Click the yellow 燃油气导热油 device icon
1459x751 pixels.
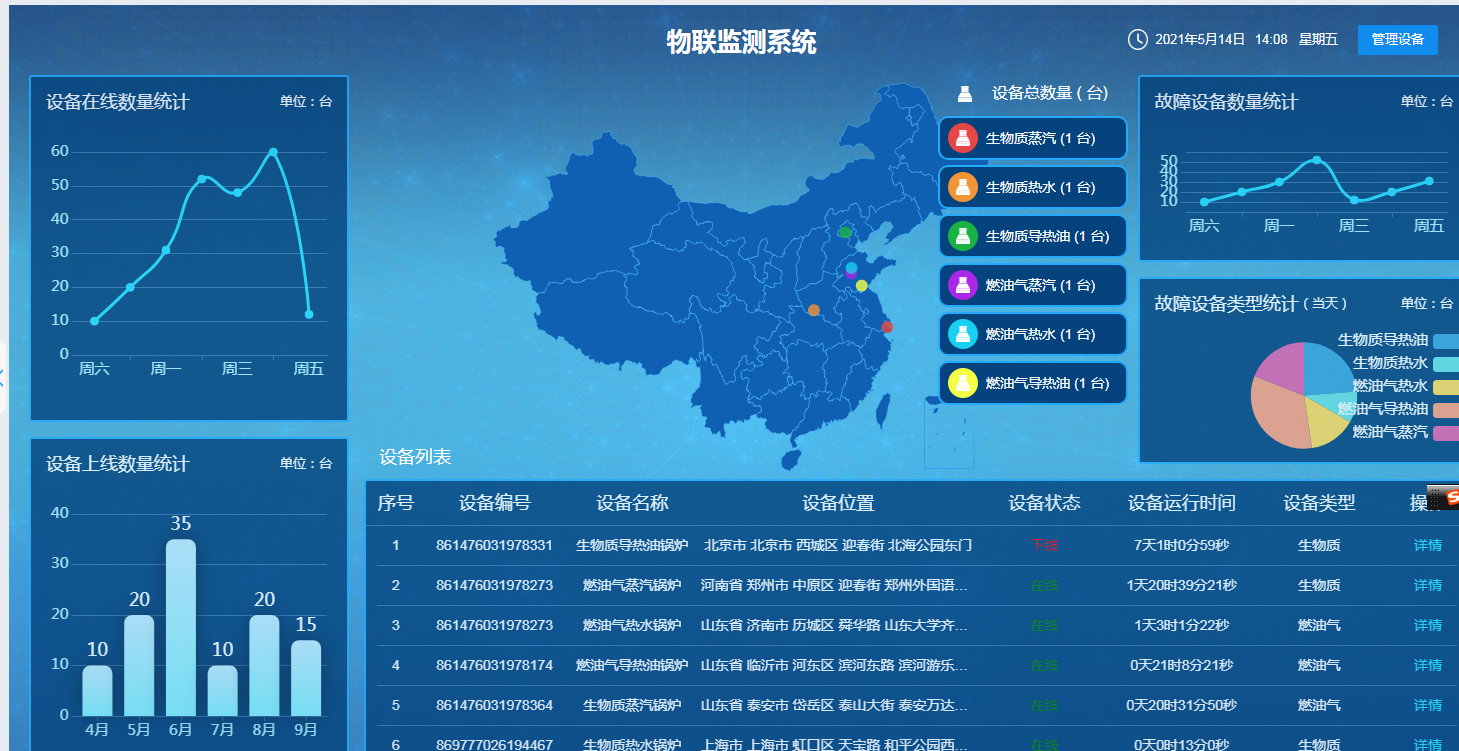point(962,383)
